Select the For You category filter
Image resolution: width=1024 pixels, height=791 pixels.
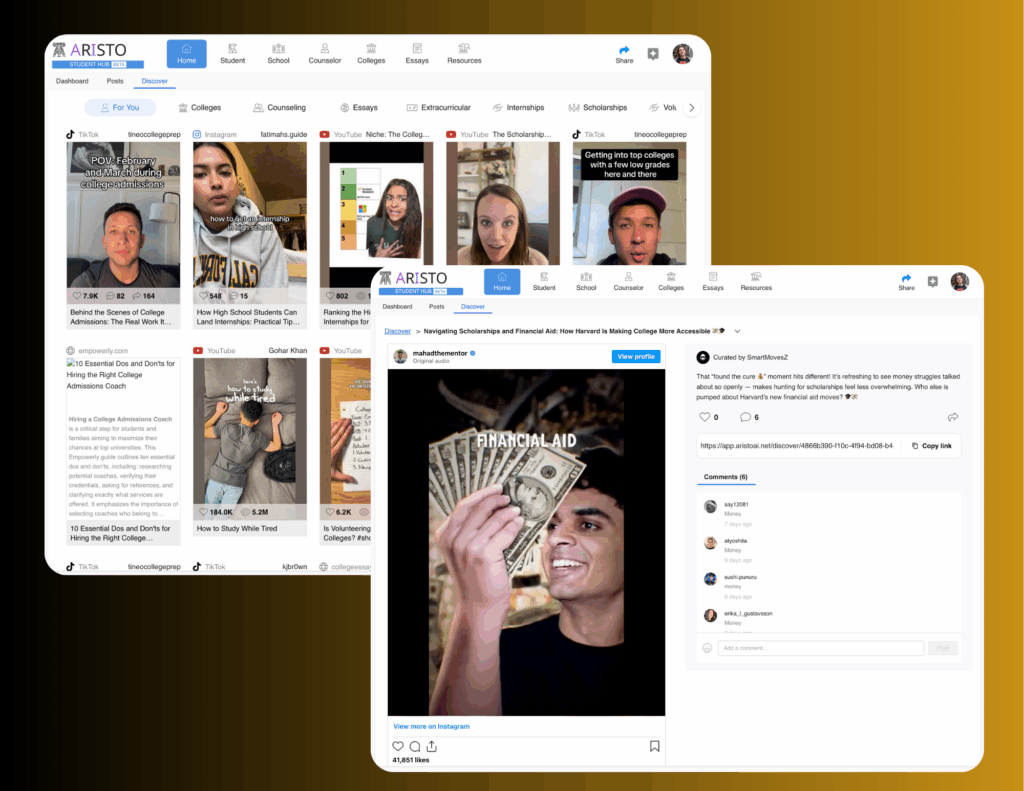coord(120,108)
